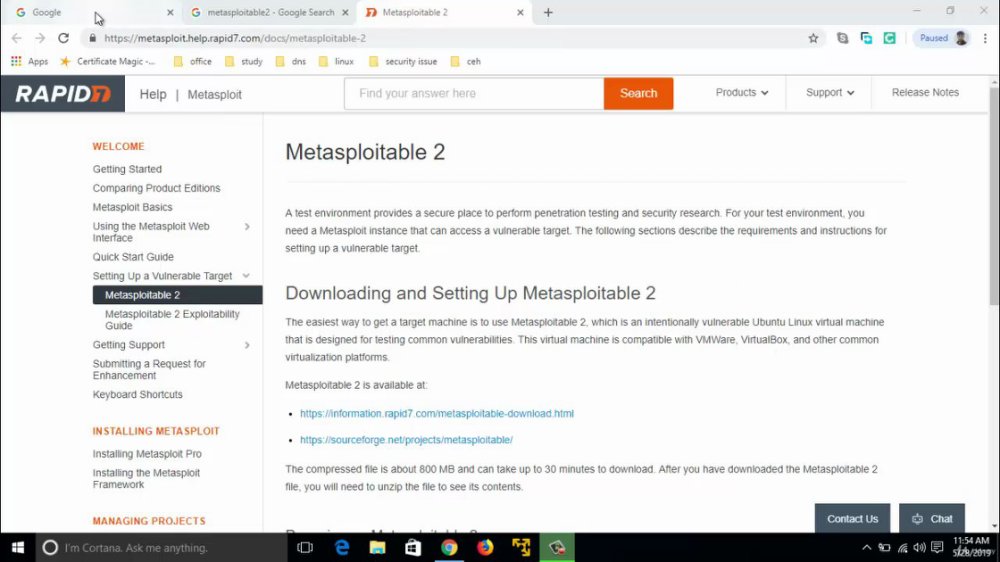Open Chrome's three-dot menu
Screen dimensions: 1000x562
click(985, 38)
